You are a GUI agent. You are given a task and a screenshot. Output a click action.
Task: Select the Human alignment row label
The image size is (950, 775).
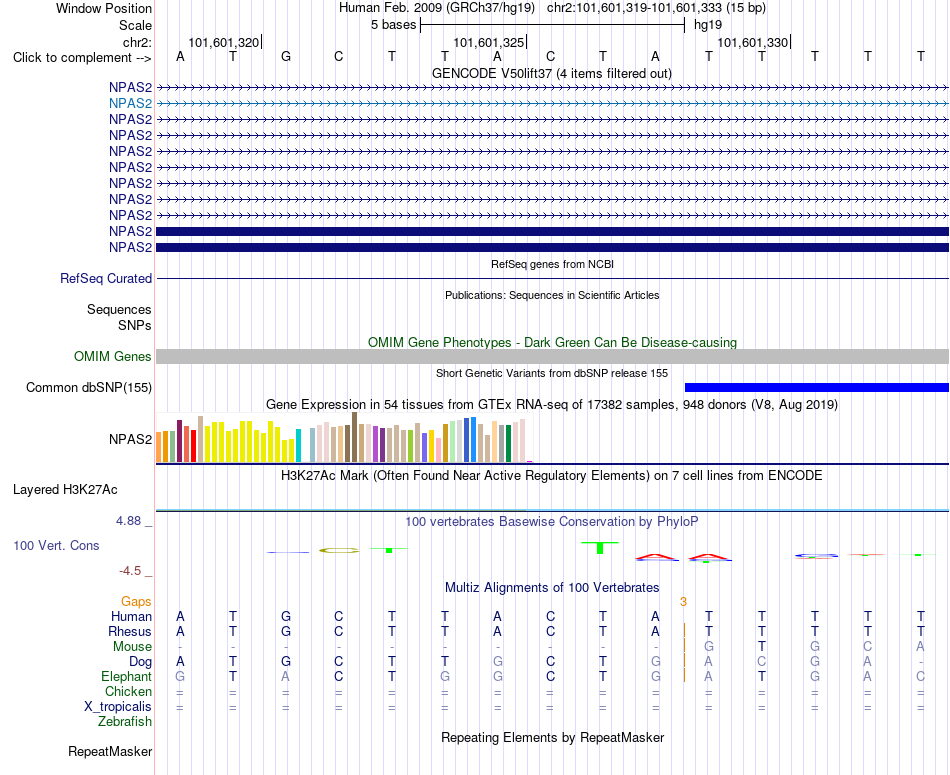tap(131, 617)
